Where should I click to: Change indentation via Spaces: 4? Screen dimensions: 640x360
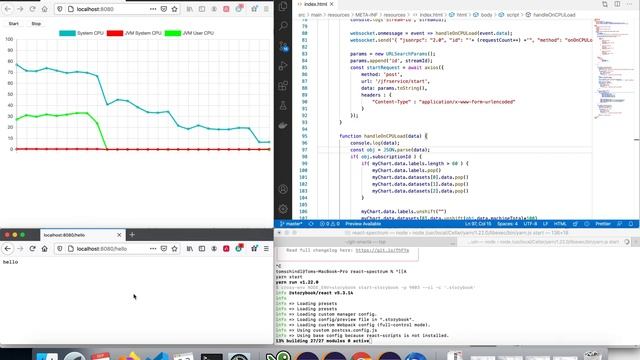[x=507, y=224]
